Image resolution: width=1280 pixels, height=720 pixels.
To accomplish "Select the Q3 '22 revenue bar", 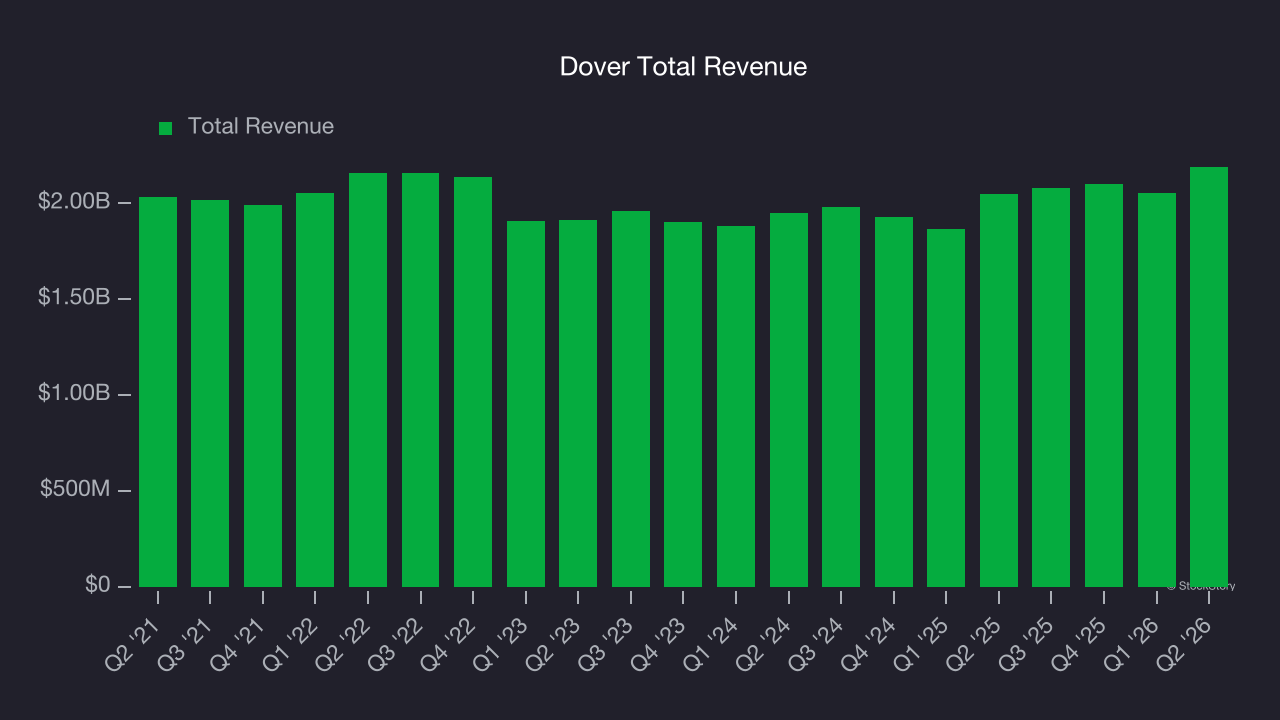I will [x=421, y=380].
